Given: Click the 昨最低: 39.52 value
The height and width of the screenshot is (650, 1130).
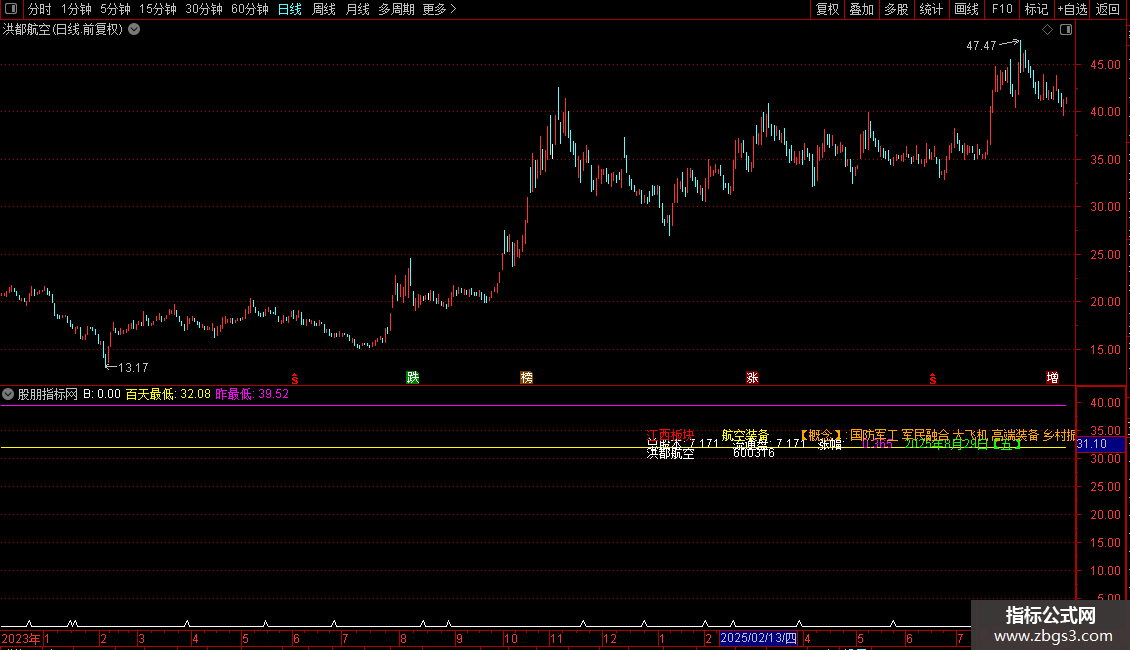Looking at the screenshot, I should click(x=252, y=394).
